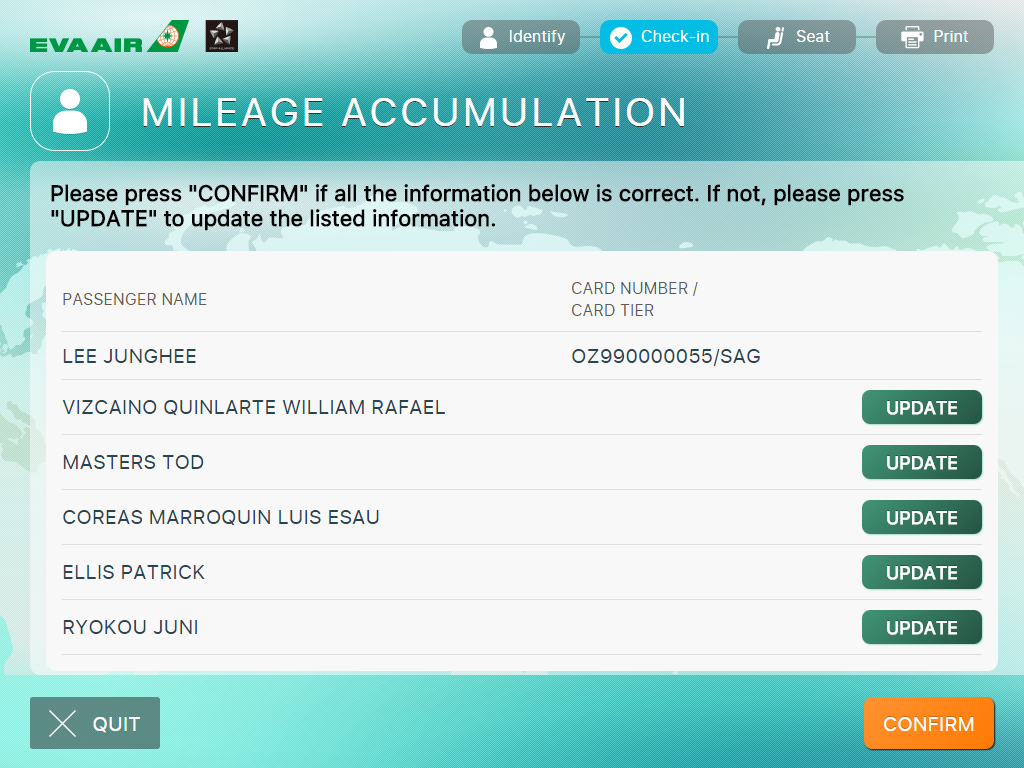The image size is (1024, 768).
Task: Click the passenger profile icon beside the title
Action: point(70,111)
